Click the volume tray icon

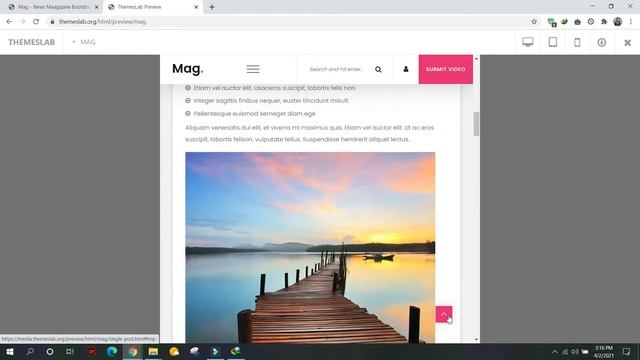pos(575,351)
